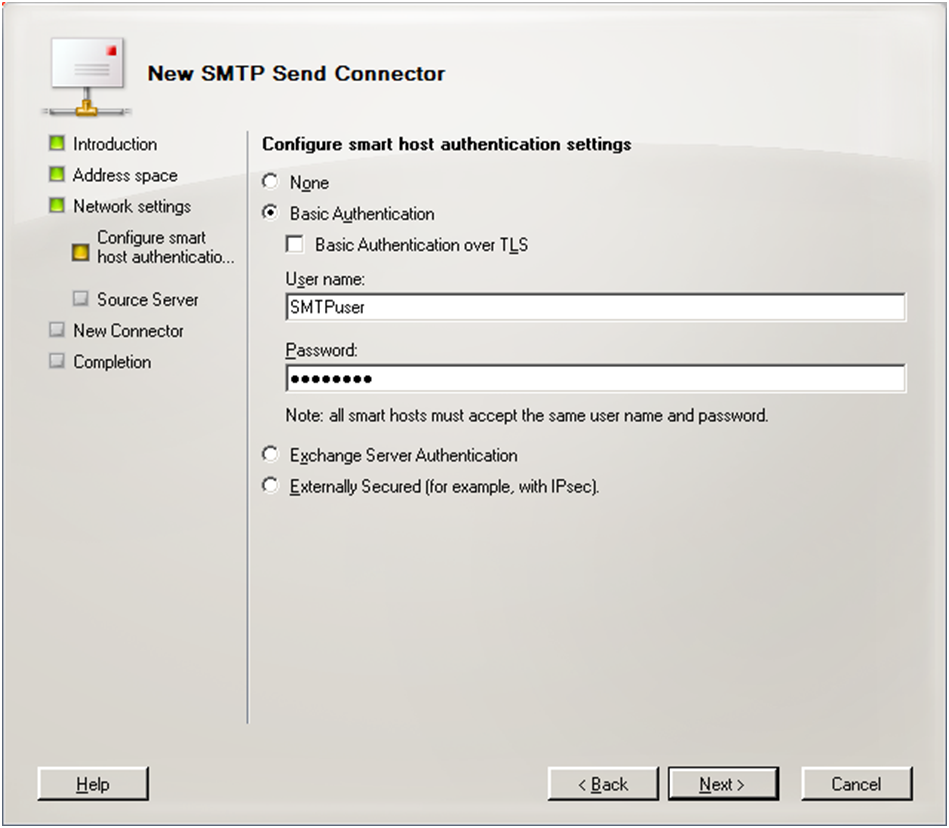Click the gray status square beside Source Server
Screen dimensions: 949x828
[81, 298]
